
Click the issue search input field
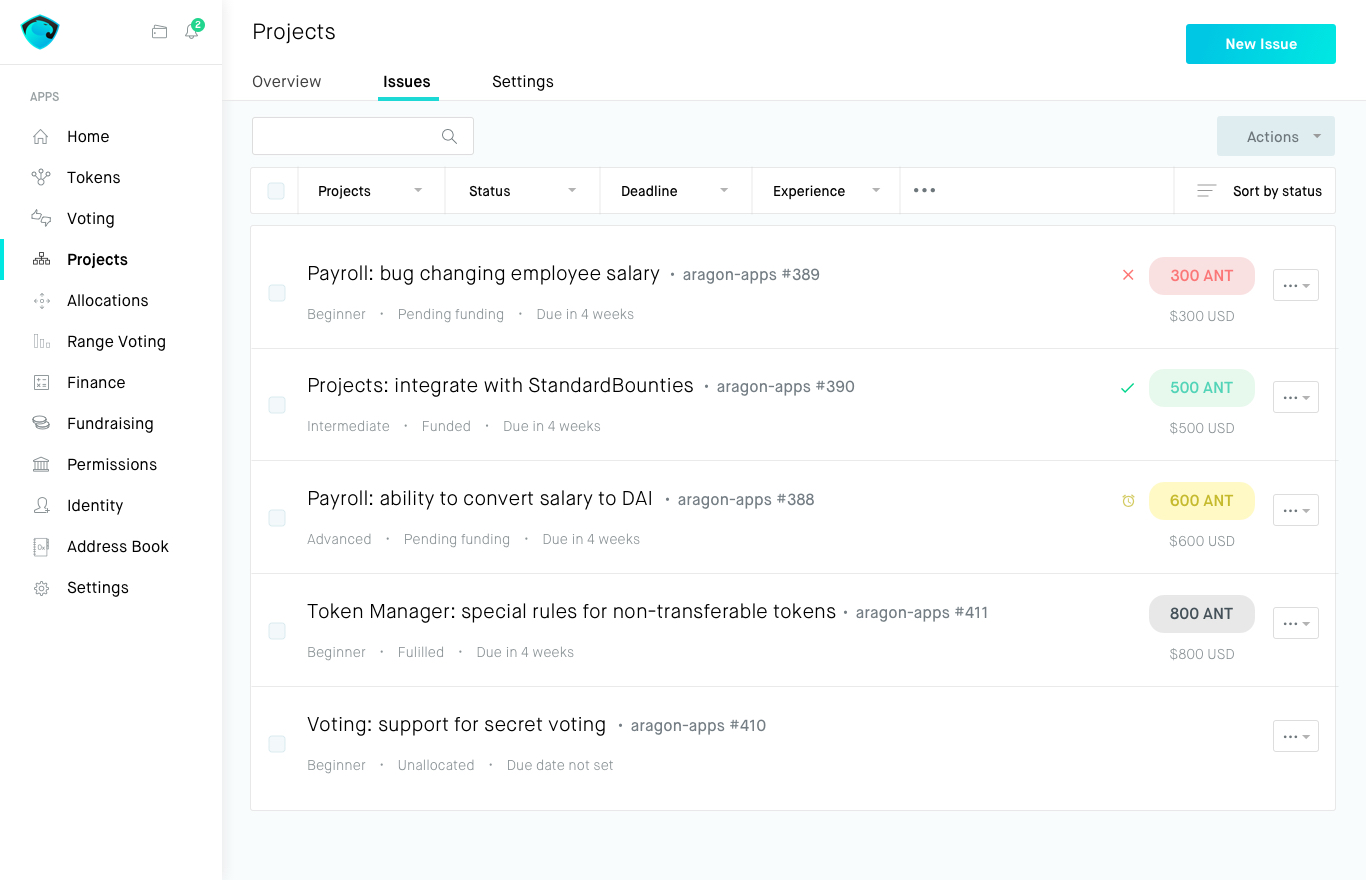pos(363,136)
